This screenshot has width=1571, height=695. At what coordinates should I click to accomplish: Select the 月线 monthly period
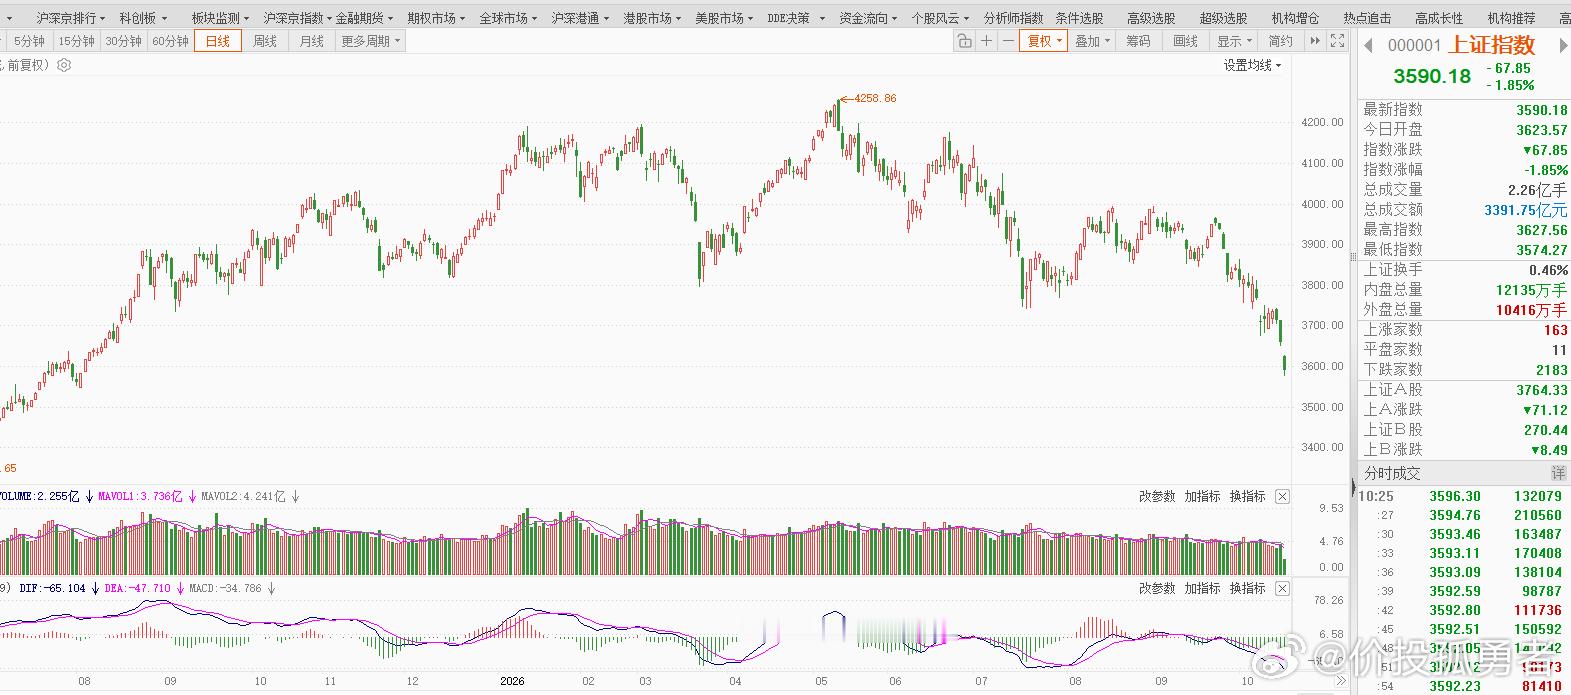(x=312, y=41)
